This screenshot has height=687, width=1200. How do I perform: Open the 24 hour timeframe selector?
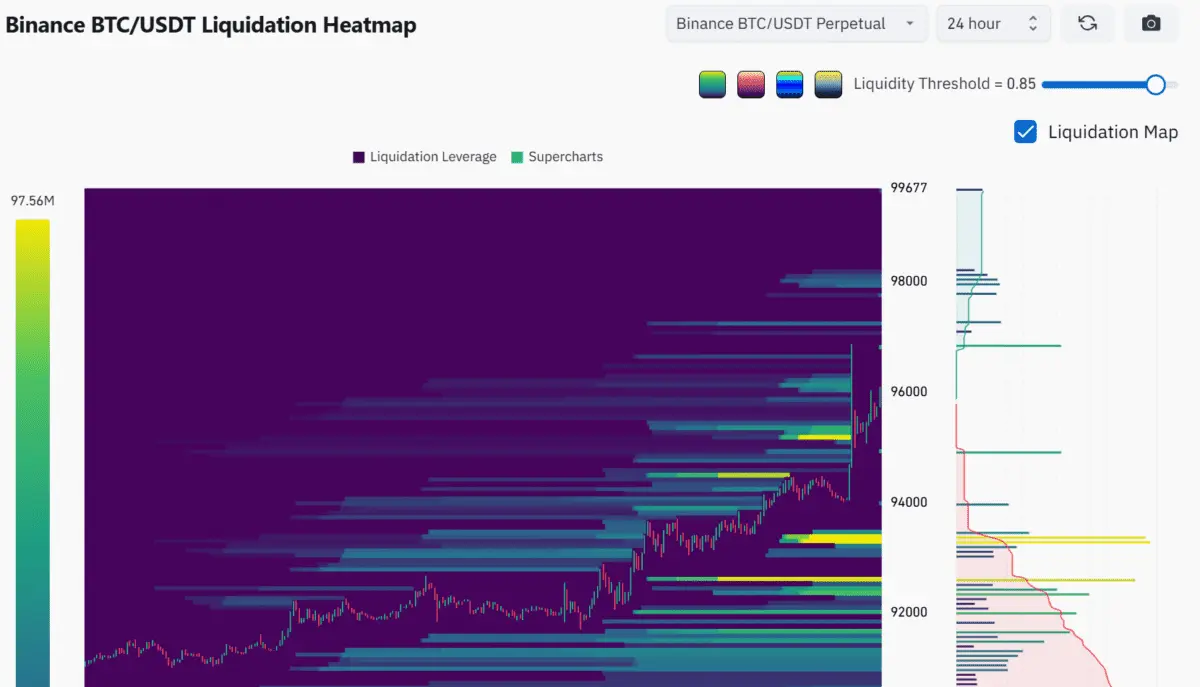point(993,24)
